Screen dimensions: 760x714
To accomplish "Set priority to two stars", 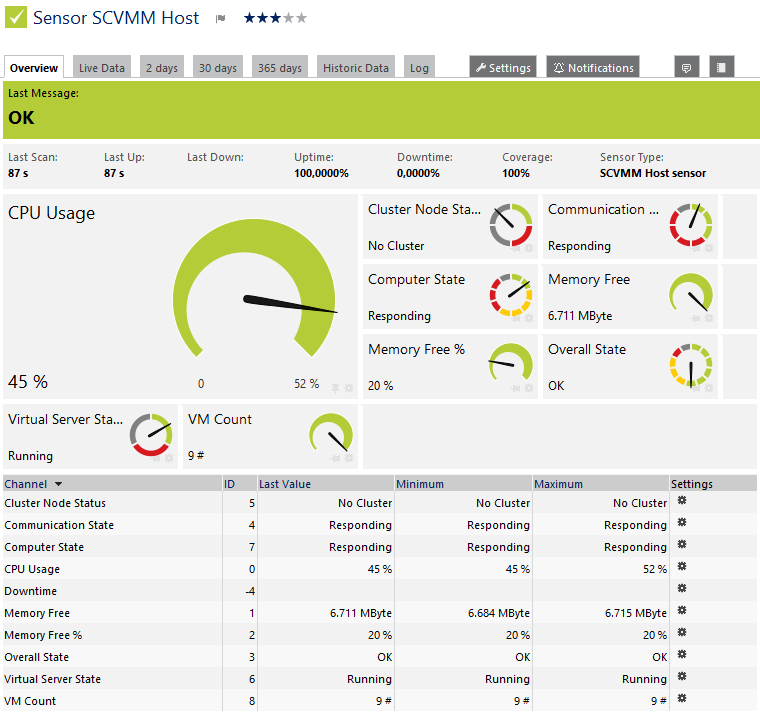I will coord(263,18).
